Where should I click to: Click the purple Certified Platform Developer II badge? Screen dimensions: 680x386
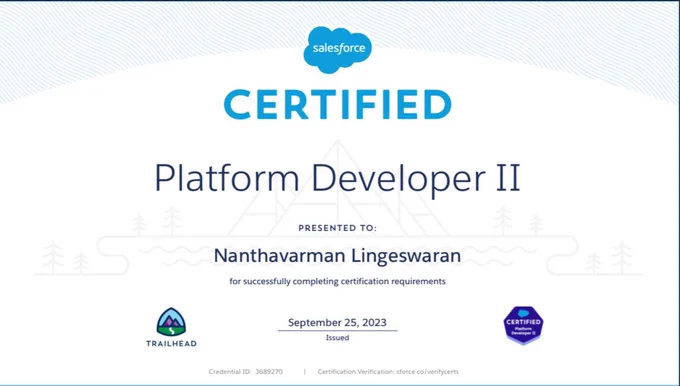[523, 325]
